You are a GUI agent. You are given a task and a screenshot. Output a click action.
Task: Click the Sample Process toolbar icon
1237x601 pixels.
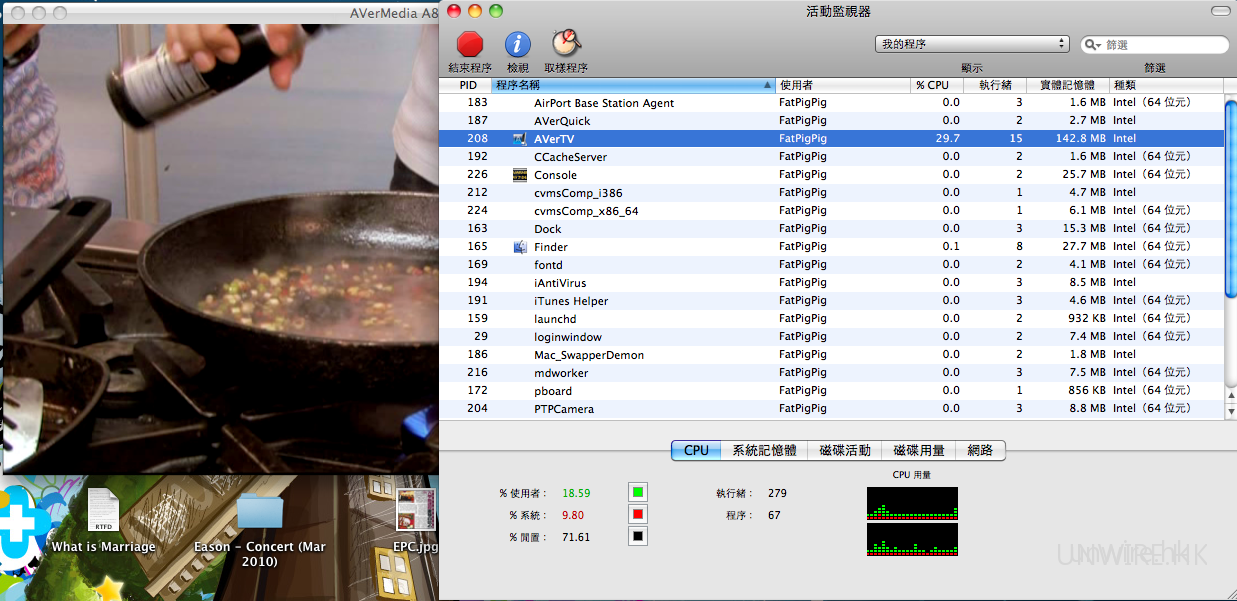point(566,44)
